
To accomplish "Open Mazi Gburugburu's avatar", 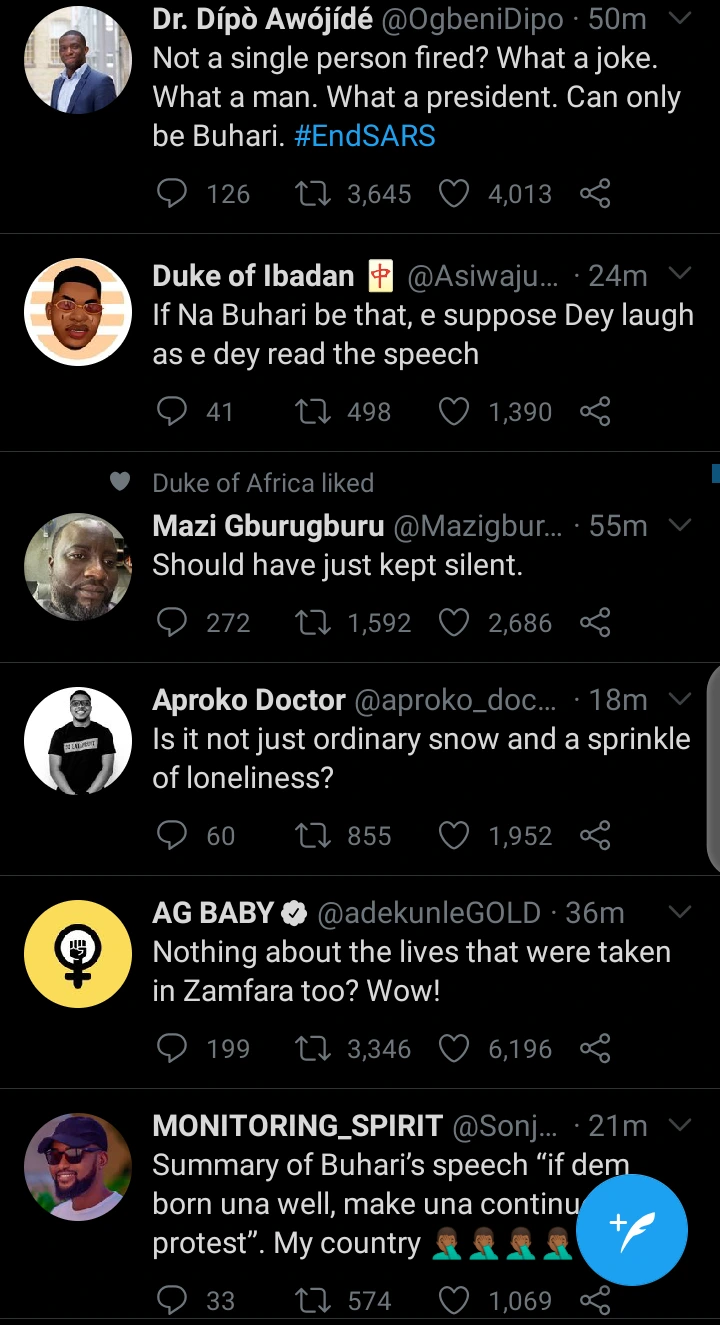I will click(x=78, y=566).
